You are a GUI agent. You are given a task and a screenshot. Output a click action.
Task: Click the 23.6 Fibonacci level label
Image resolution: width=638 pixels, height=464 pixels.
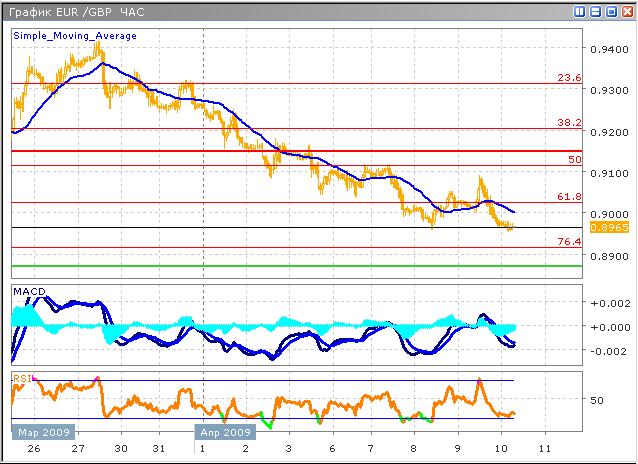[569, 77]
